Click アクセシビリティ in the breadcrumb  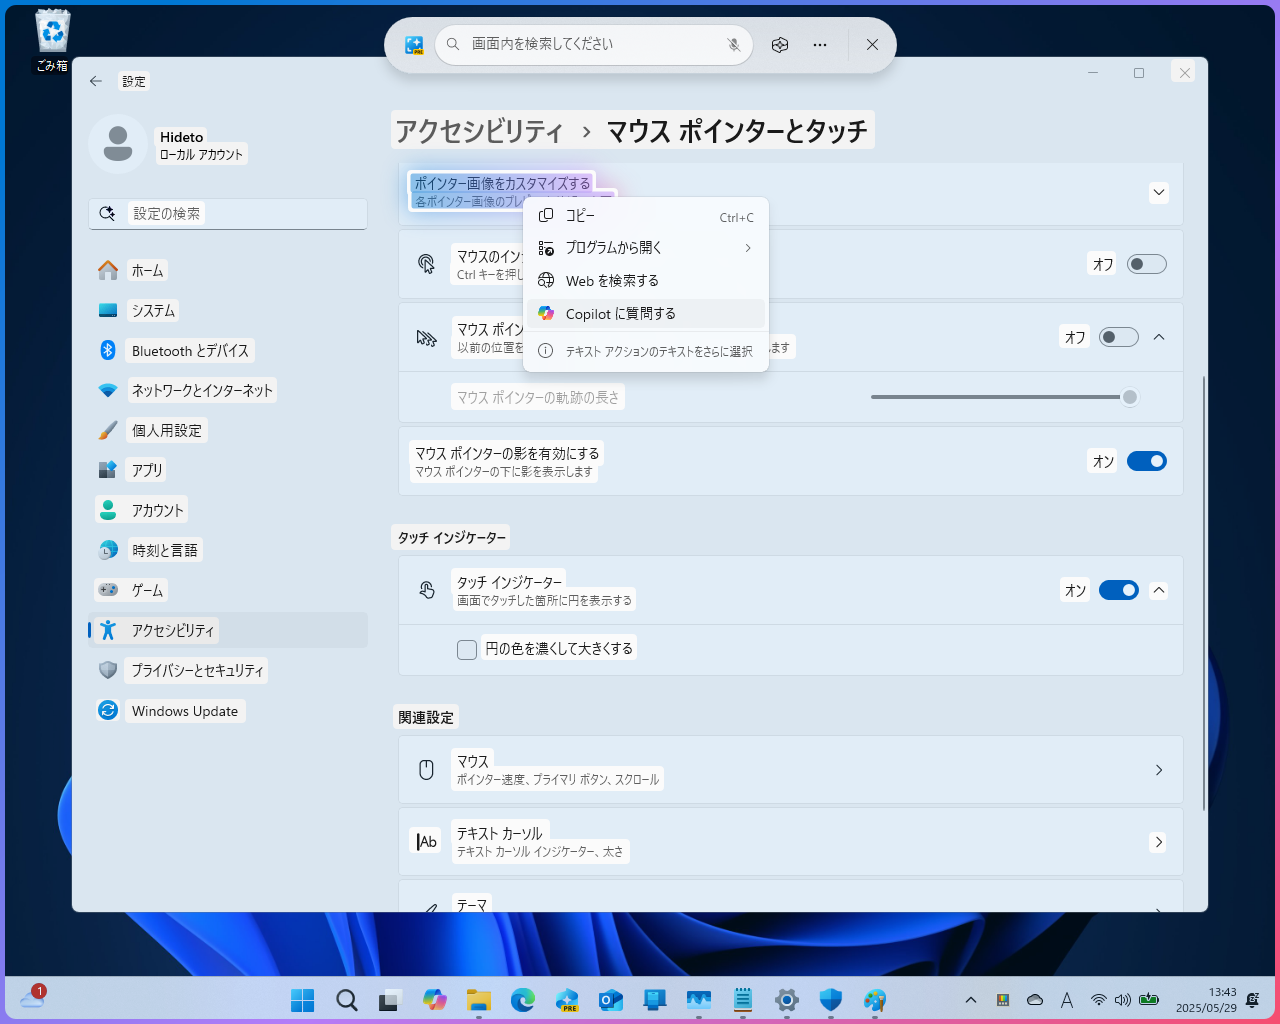480,131
